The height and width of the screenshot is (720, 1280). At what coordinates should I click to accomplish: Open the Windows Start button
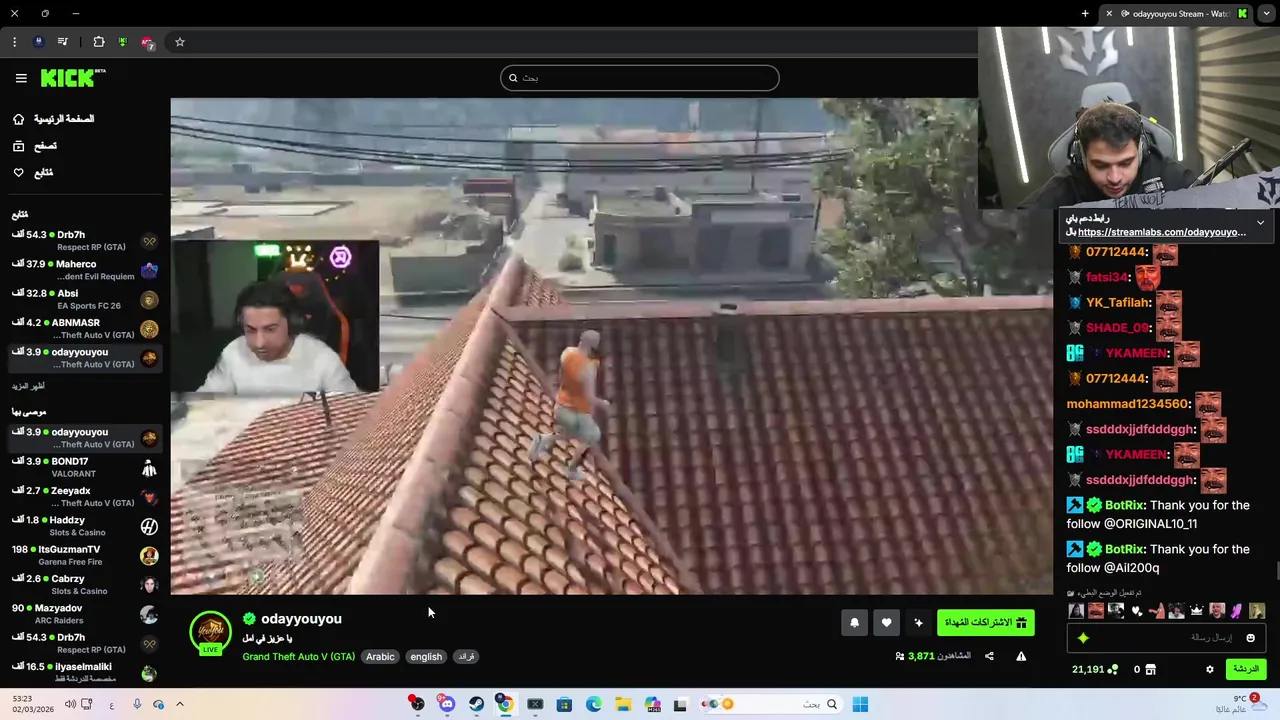tap(860, 704)
